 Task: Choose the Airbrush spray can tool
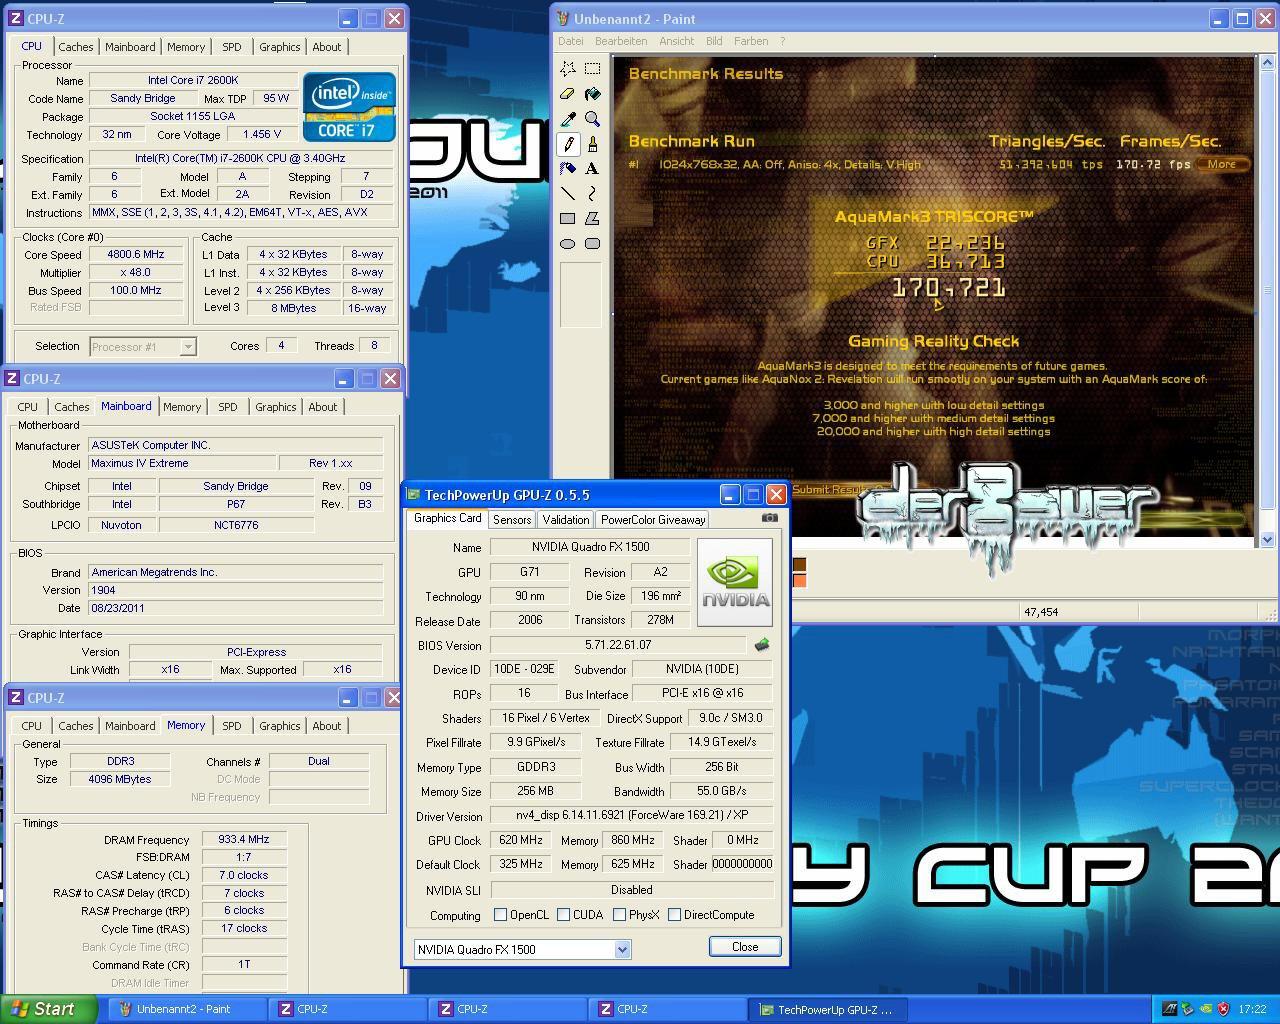coord(568,169)
